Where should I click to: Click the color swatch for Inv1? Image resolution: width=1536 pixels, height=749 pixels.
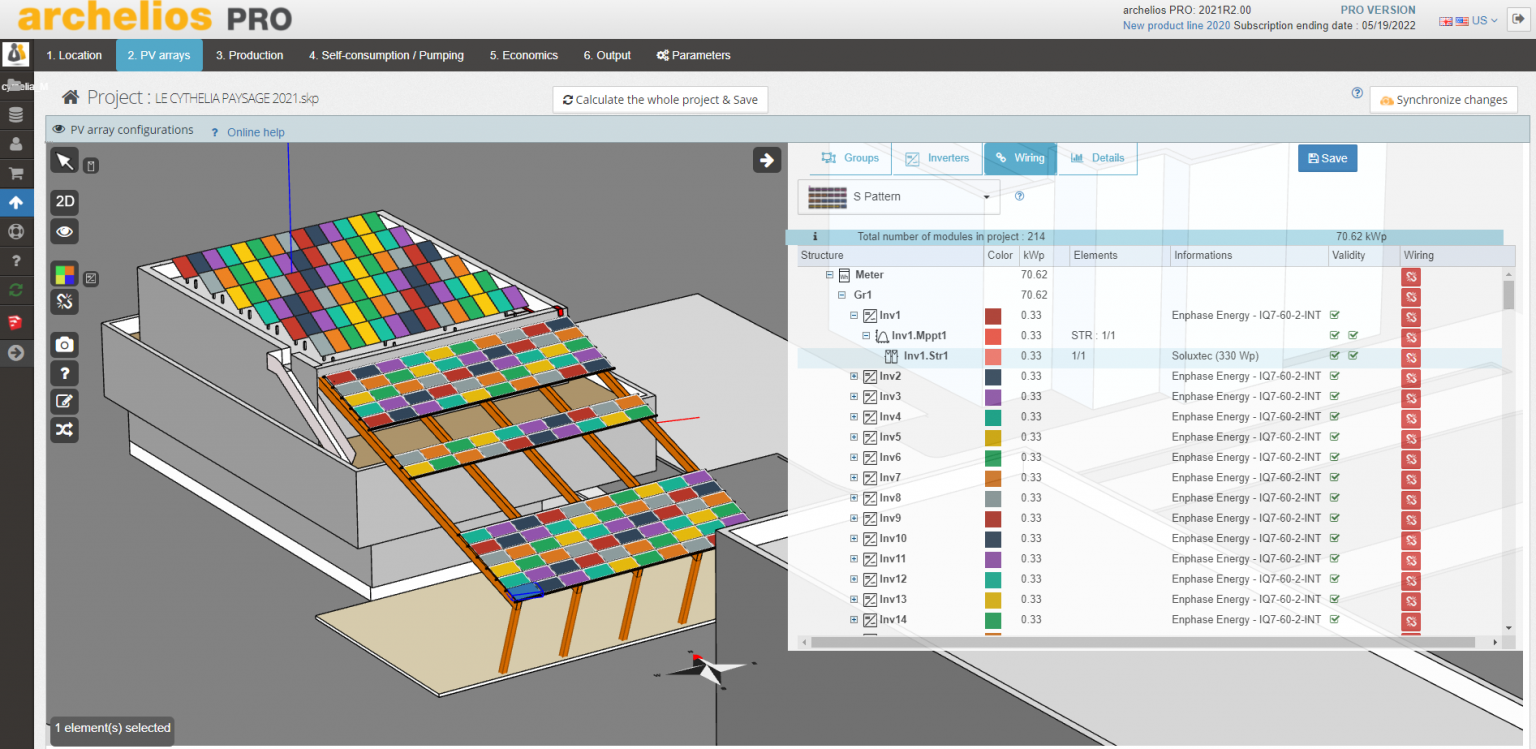[993, 316]
